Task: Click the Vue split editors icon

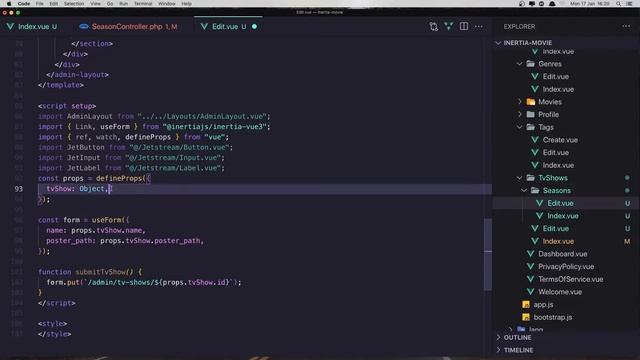Action: (449, 27)
